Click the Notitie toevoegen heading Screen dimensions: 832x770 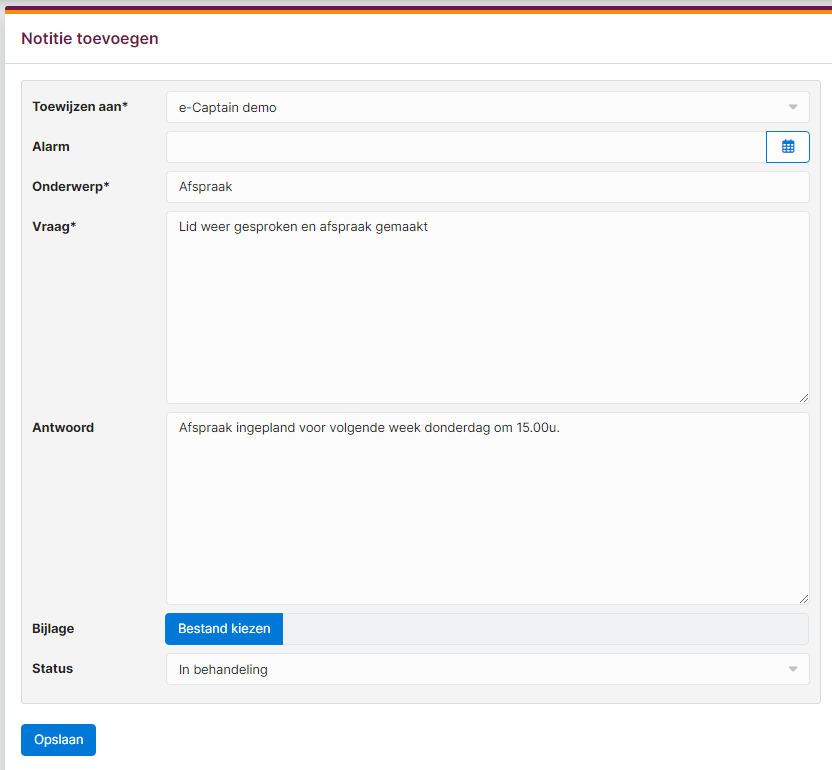coord(90,39)
